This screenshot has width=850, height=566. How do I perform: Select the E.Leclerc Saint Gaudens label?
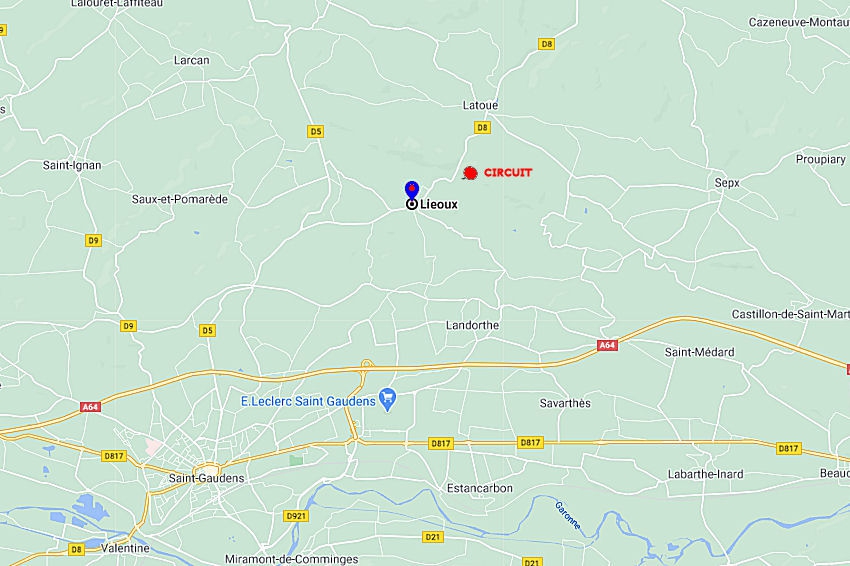pos(308,401)
